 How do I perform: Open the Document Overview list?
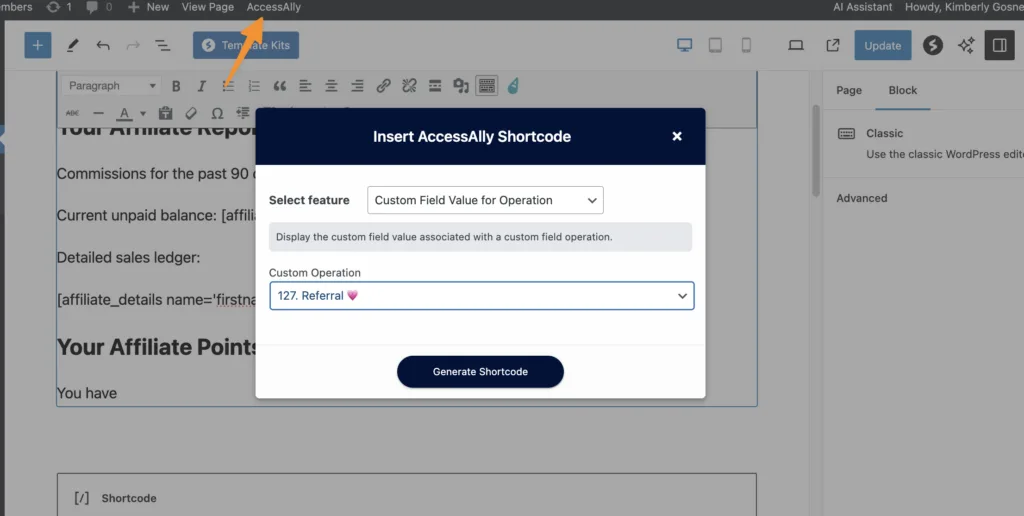point(162,45)
